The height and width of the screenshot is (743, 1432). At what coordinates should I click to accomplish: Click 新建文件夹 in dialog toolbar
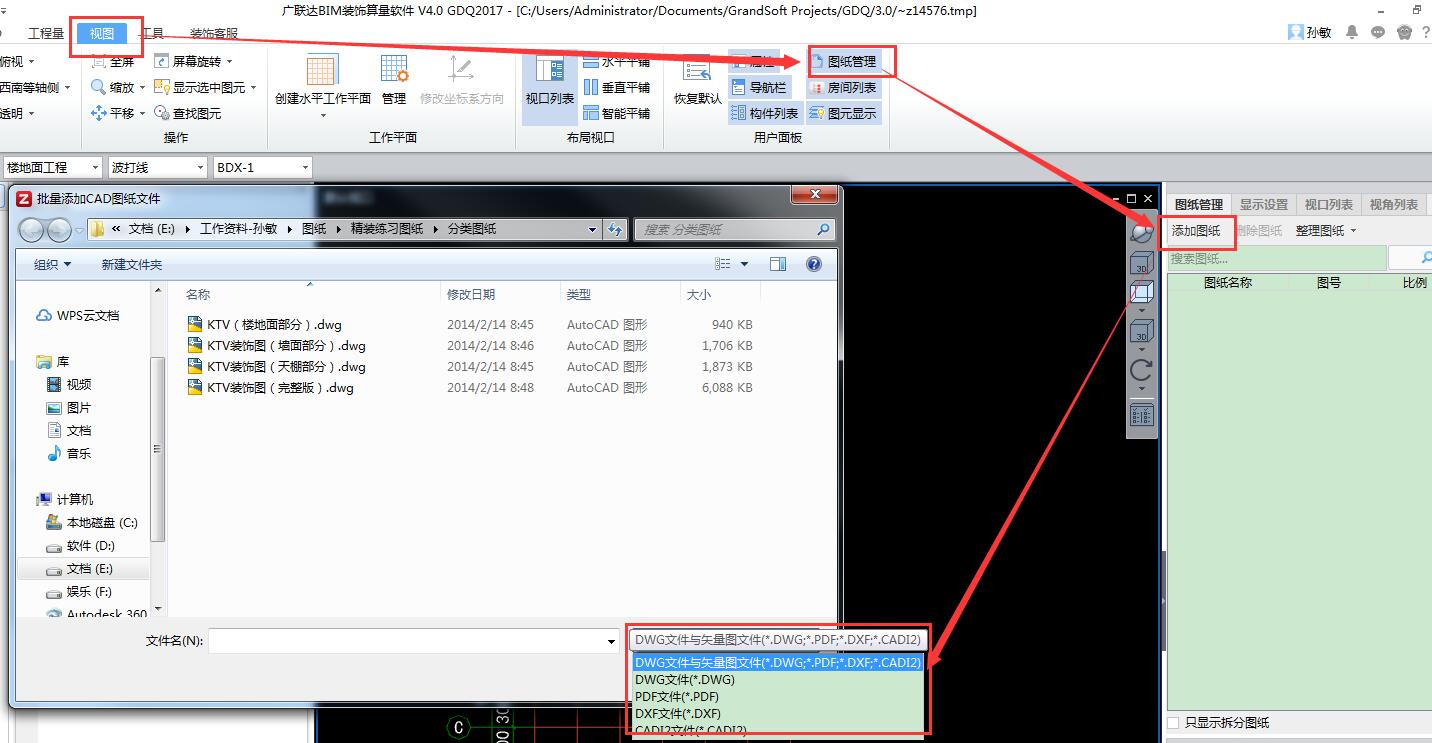tap(131, 264)
